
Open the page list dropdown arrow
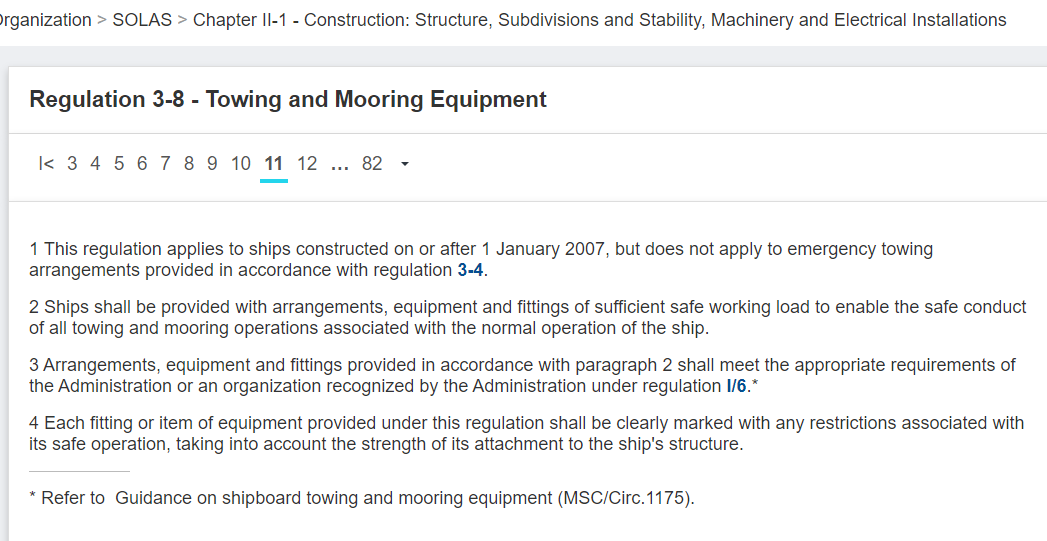[404, 164]
